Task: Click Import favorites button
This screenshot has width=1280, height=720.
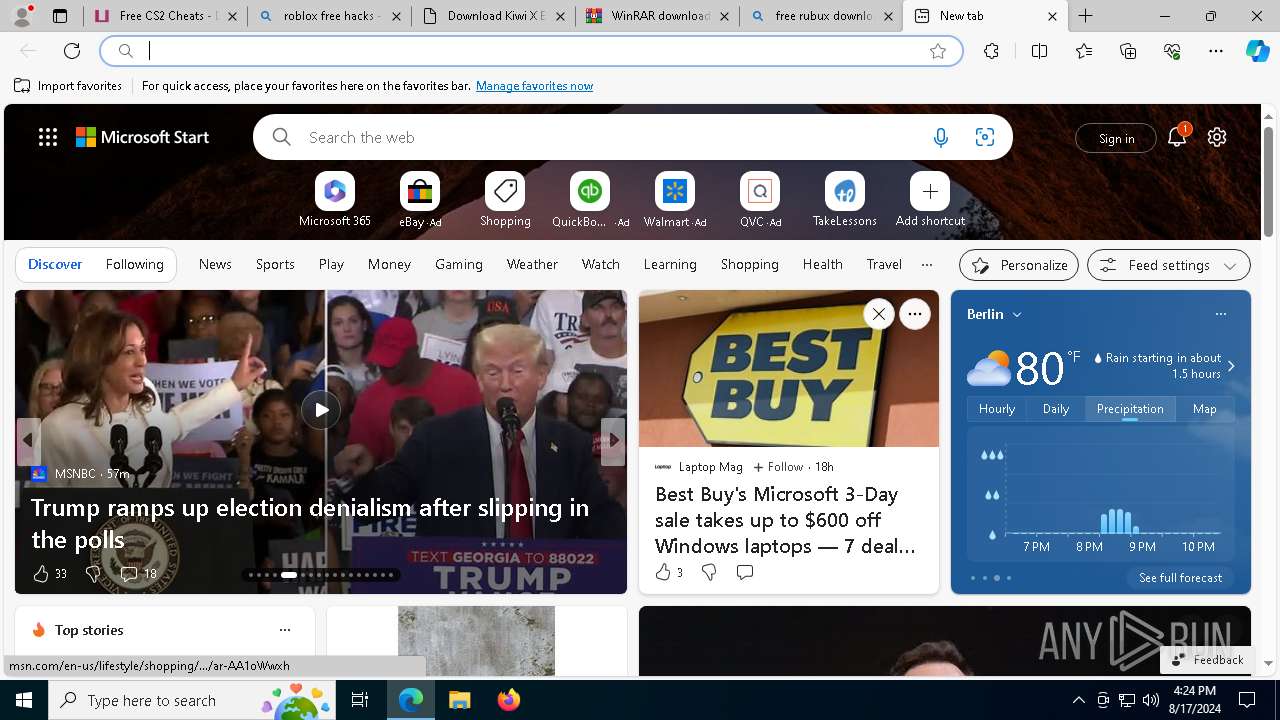Action: (68, 86)
